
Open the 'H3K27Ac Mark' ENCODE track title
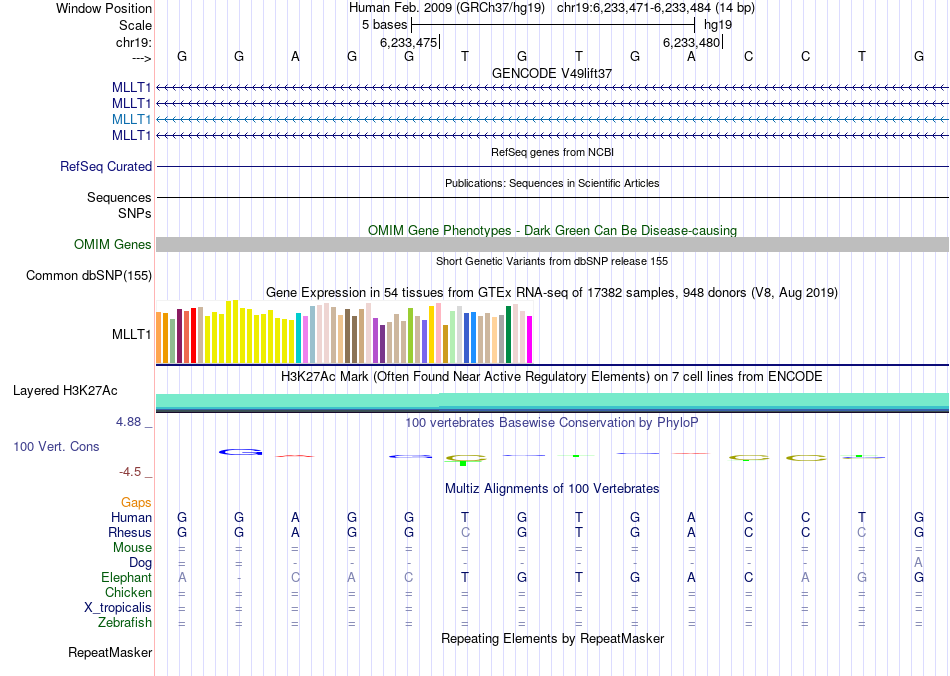[x=552, y=377]
